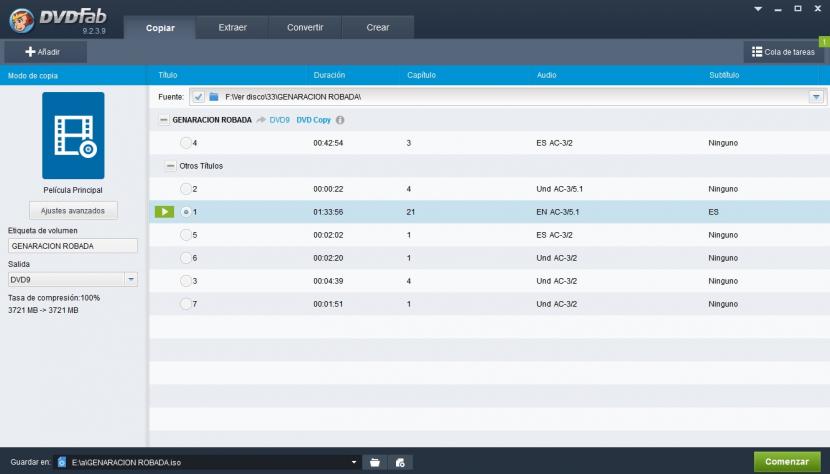
Task: Browse output folder icon next to save path
Action: [375, 462]
